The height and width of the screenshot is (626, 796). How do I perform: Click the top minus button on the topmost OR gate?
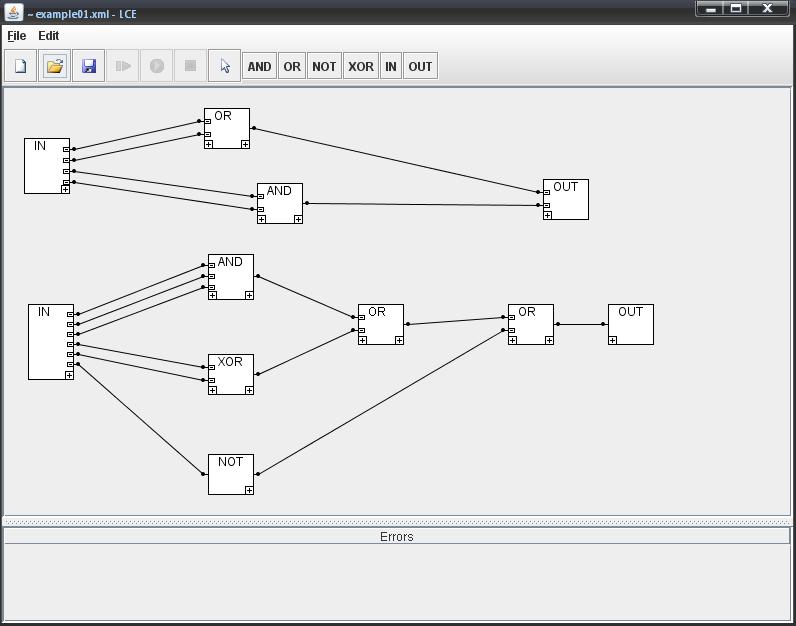[208, 121]
